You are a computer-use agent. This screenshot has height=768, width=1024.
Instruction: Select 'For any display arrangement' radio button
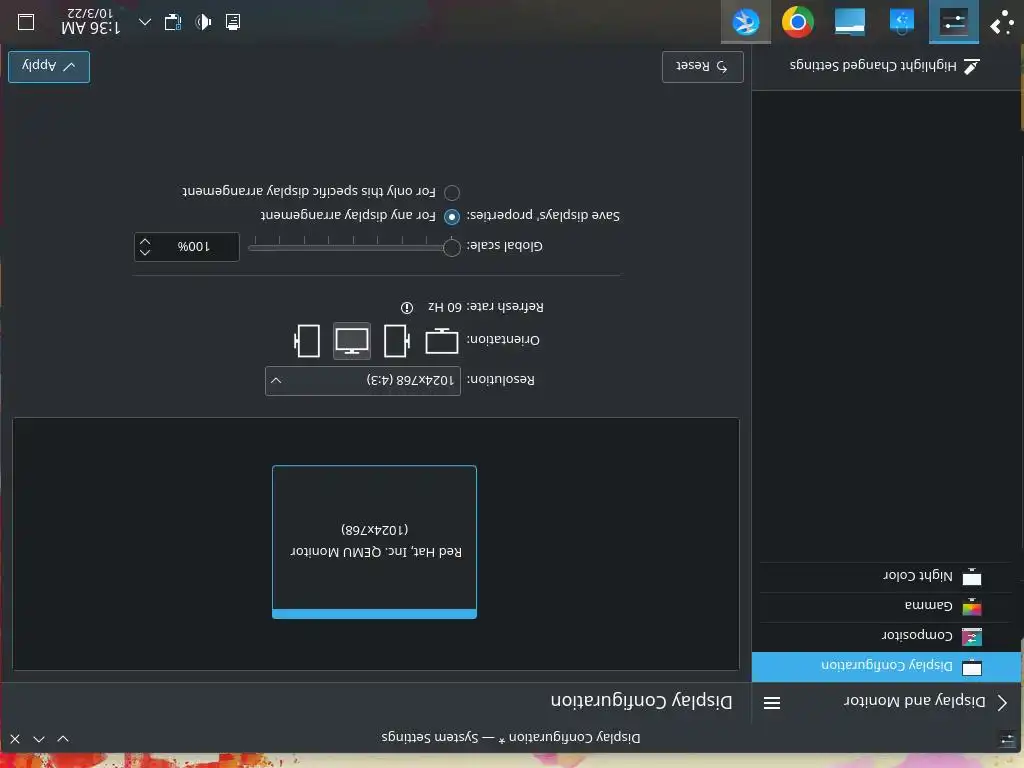[452, 217]
